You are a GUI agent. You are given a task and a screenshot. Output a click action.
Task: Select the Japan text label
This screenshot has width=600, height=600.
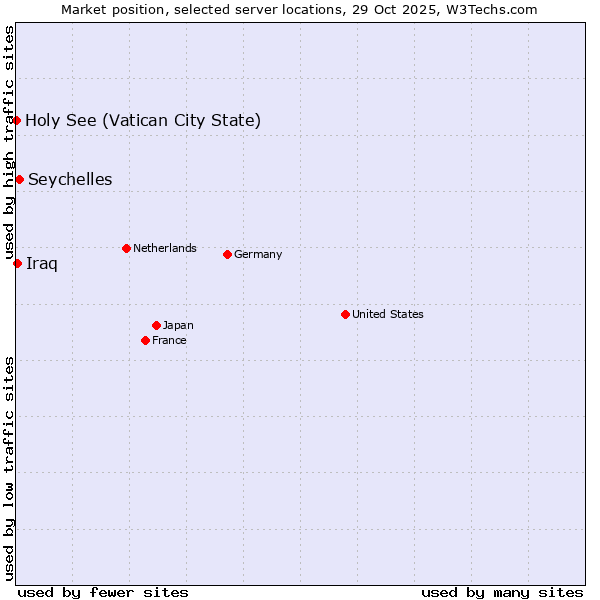click(178, 325)
